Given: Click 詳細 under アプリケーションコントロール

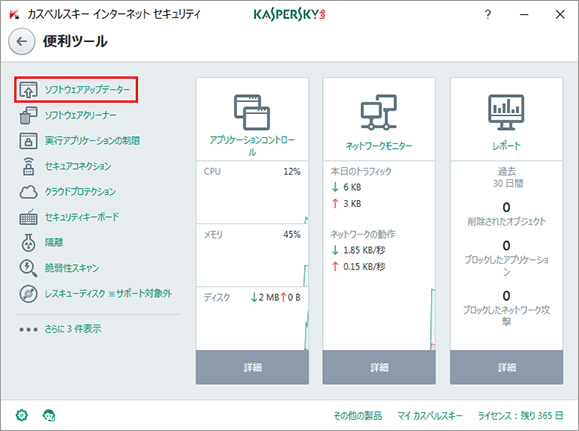Looking at the screenshot, I should [x=252, y=367].
